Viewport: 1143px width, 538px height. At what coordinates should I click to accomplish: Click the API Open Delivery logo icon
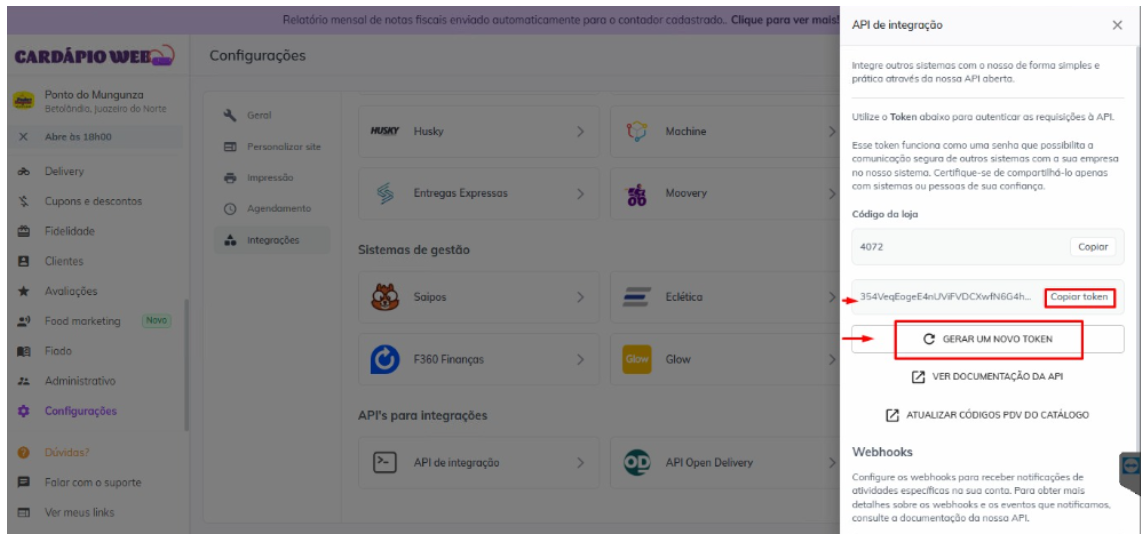pyautogui.click(x=637, y=462)
